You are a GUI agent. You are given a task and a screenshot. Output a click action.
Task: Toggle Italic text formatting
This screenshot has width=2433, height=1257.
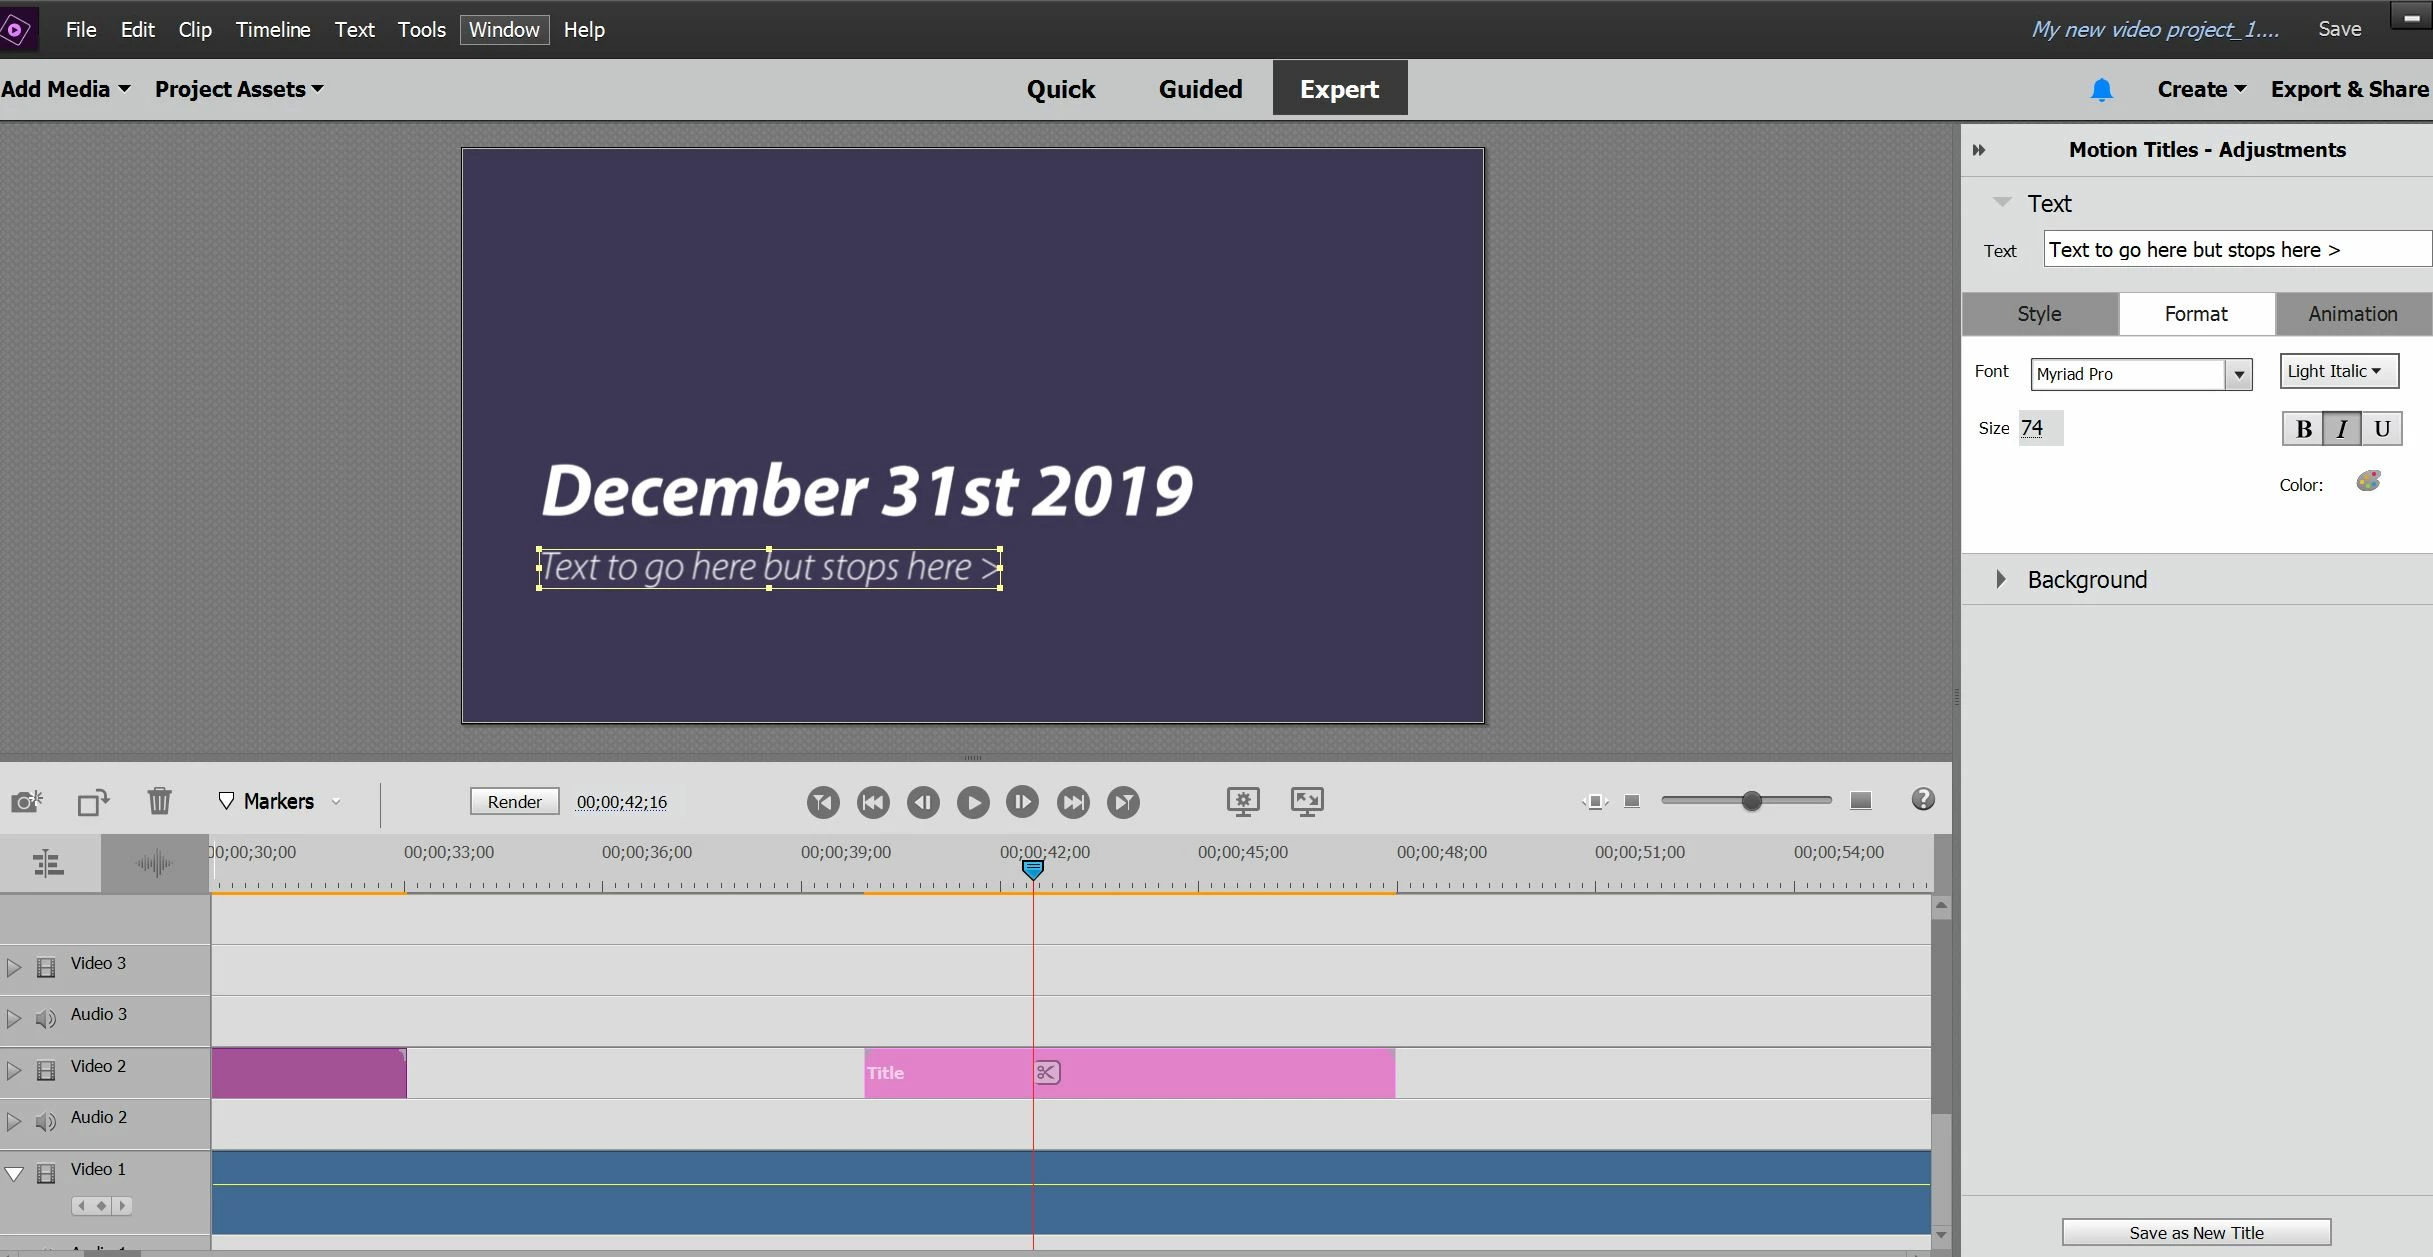coord(2341,429)
